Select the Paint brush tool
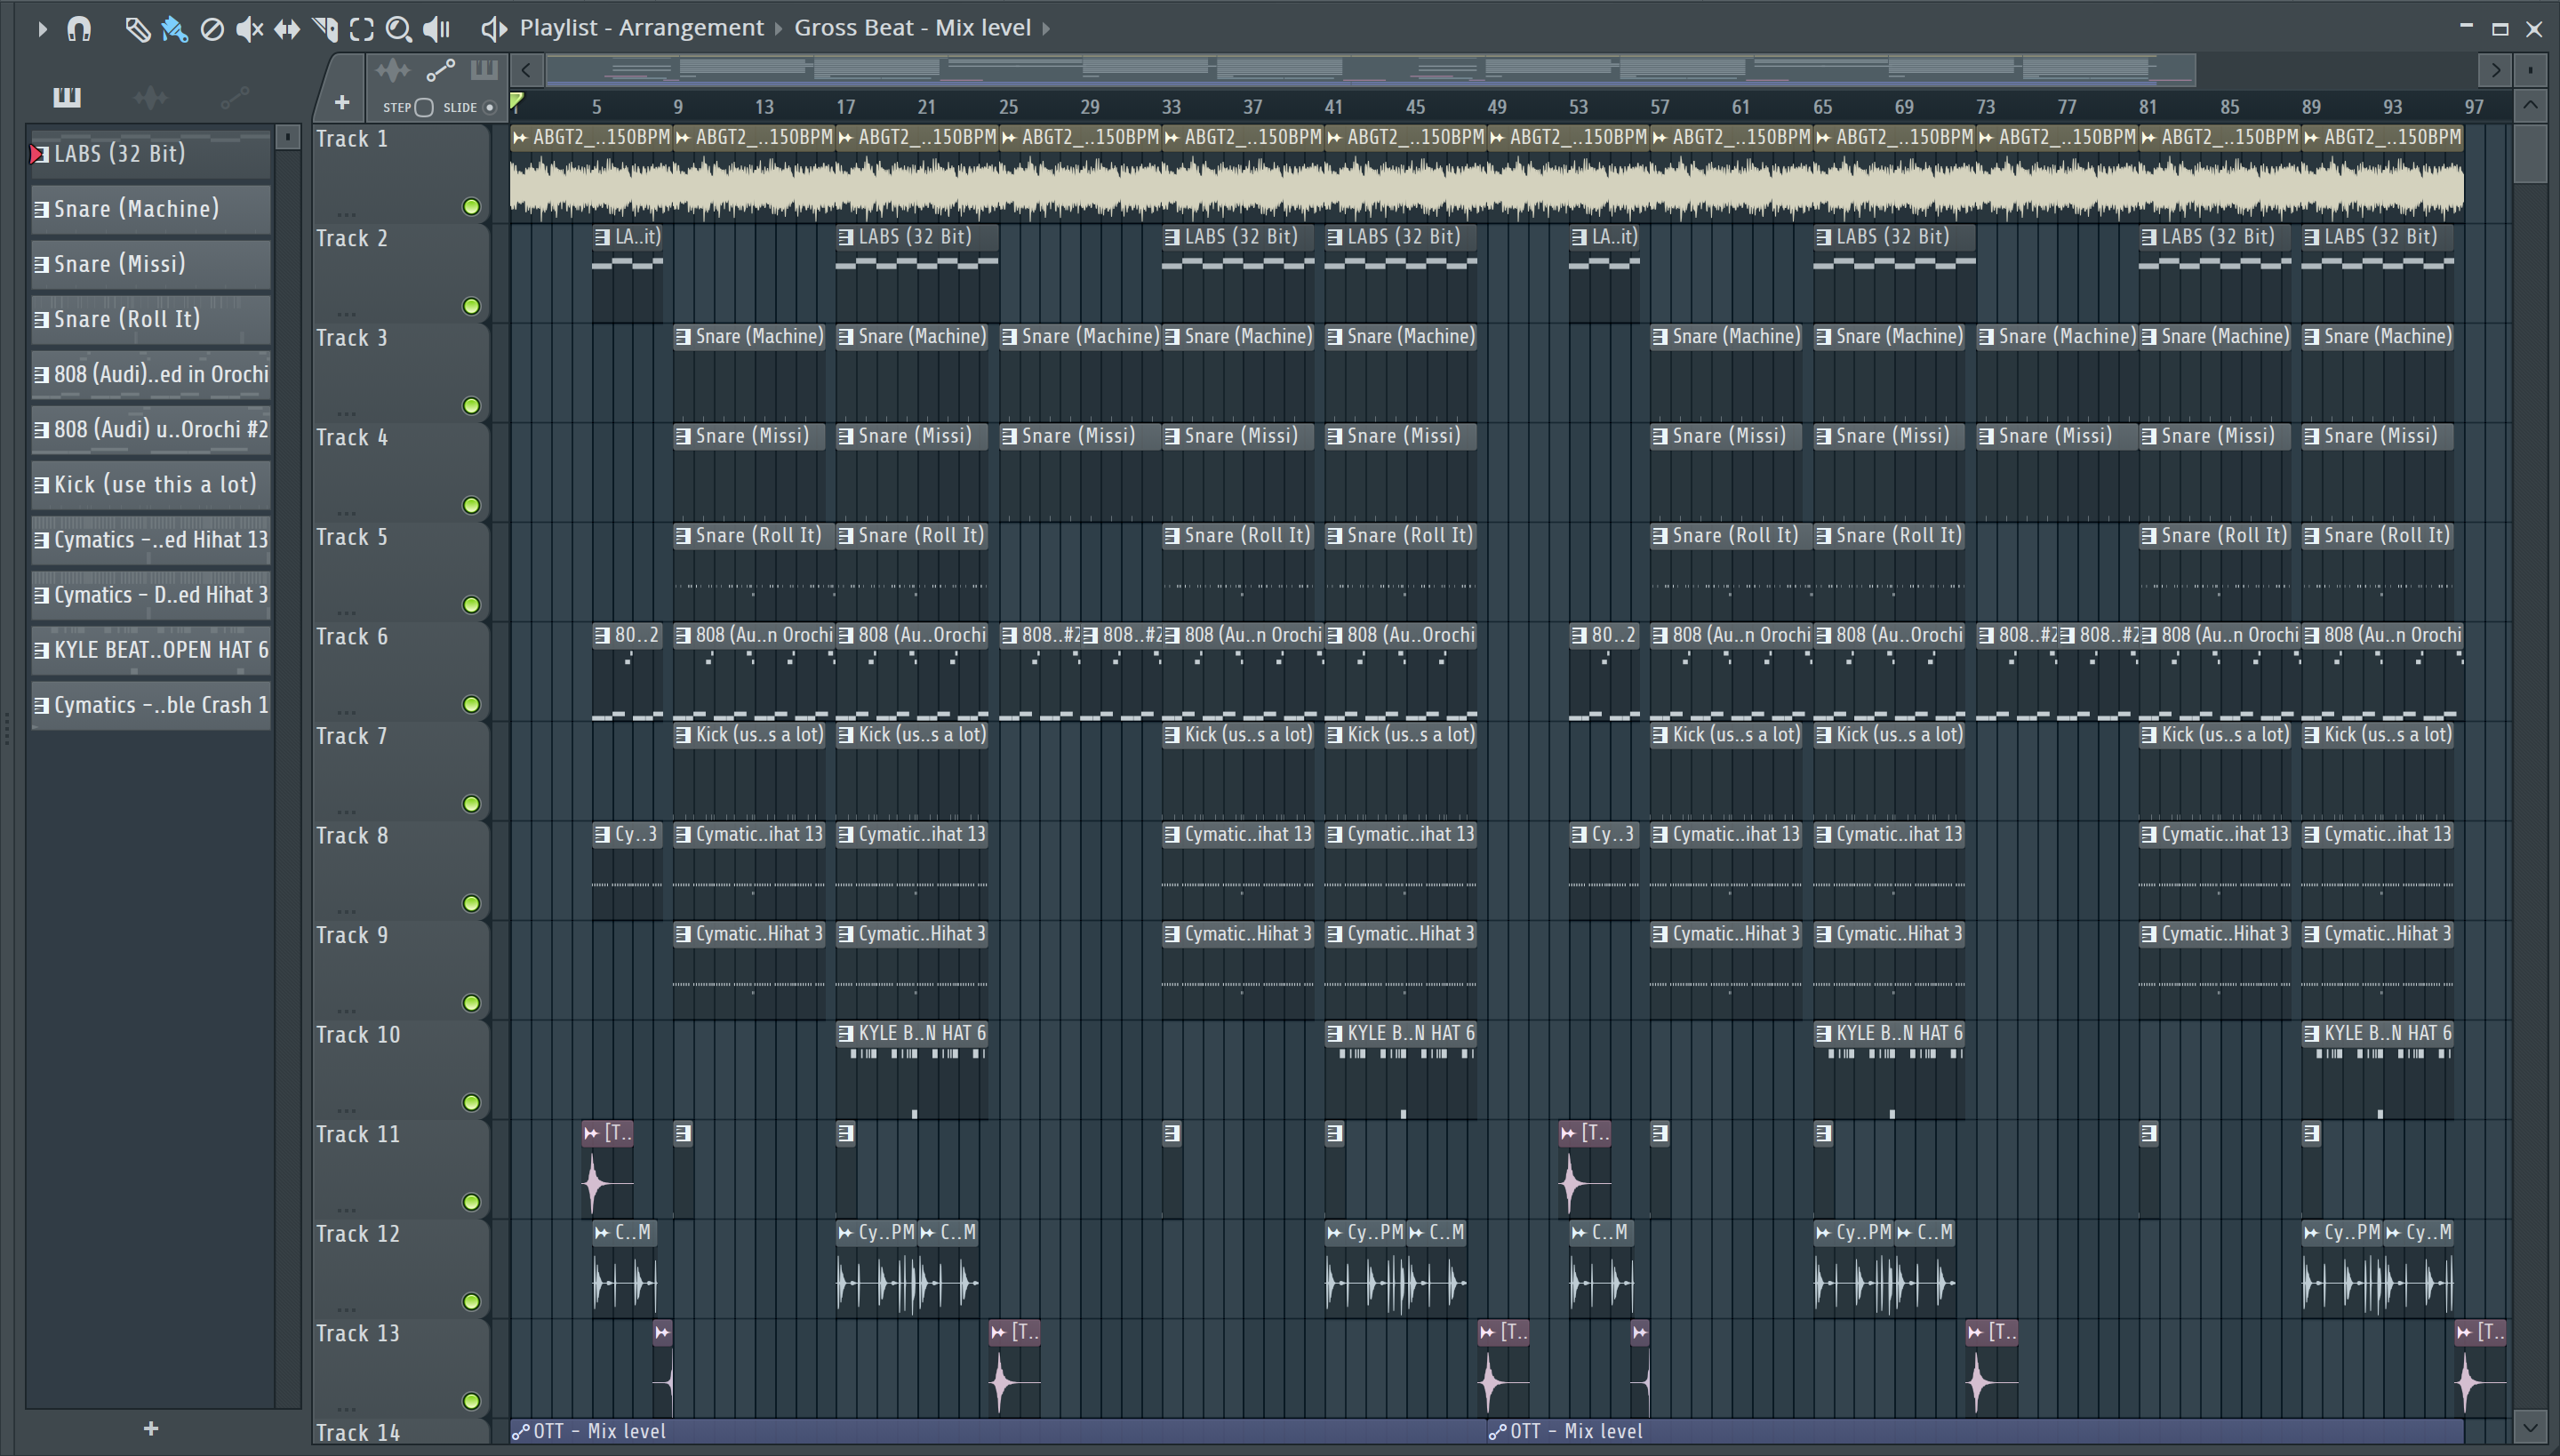 click(x=174, y=29)
